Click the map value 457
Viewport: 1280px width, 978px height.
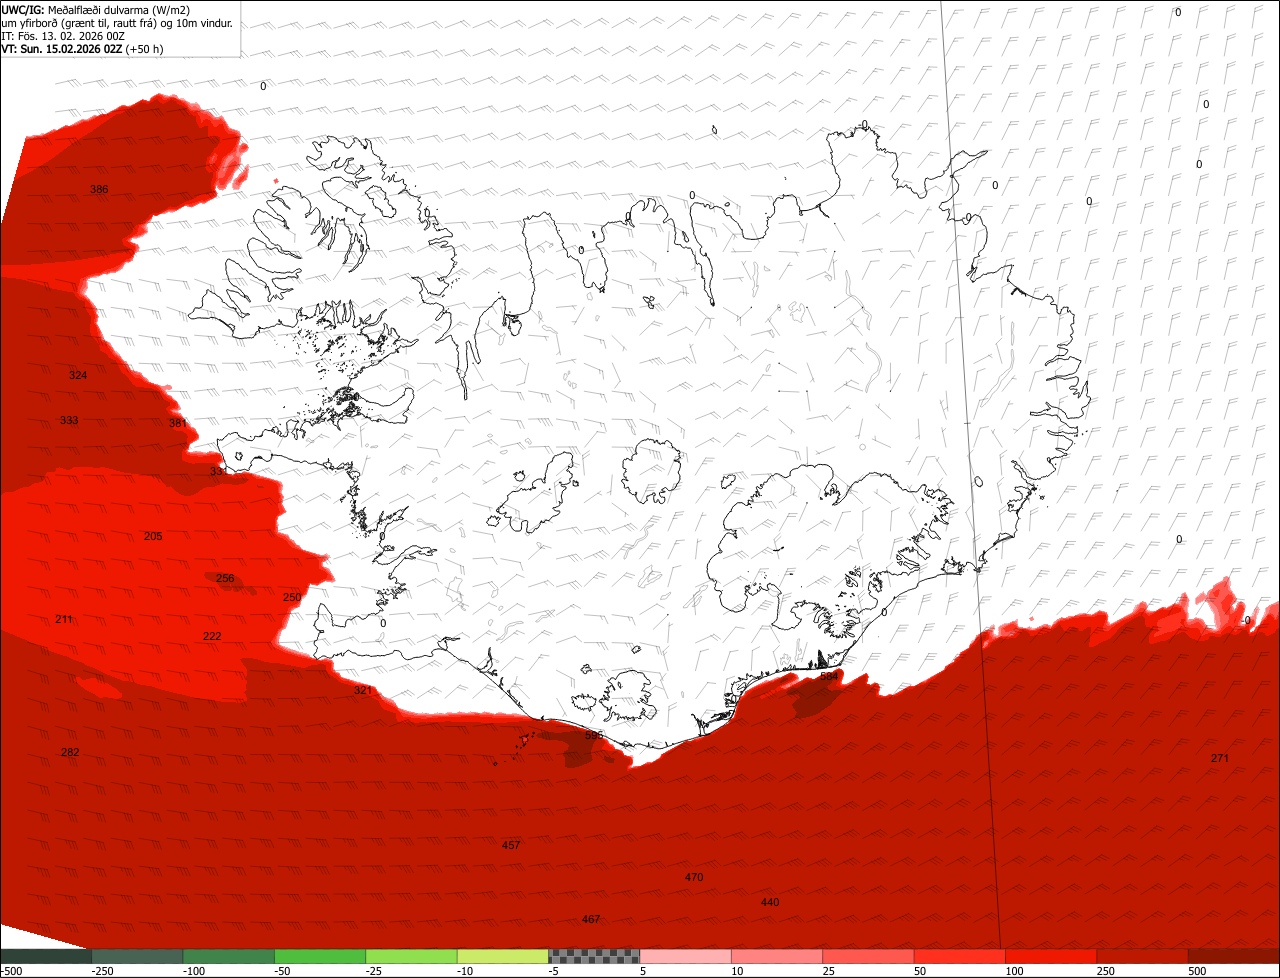click(x=511, y=845)
